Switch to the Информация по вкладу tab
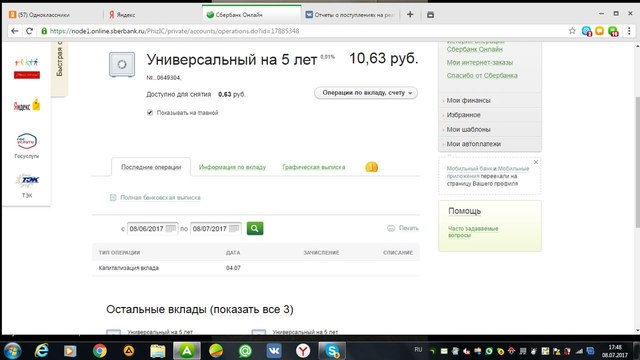Viewport: 640px width, 360px height. click(x=232, y=167)
